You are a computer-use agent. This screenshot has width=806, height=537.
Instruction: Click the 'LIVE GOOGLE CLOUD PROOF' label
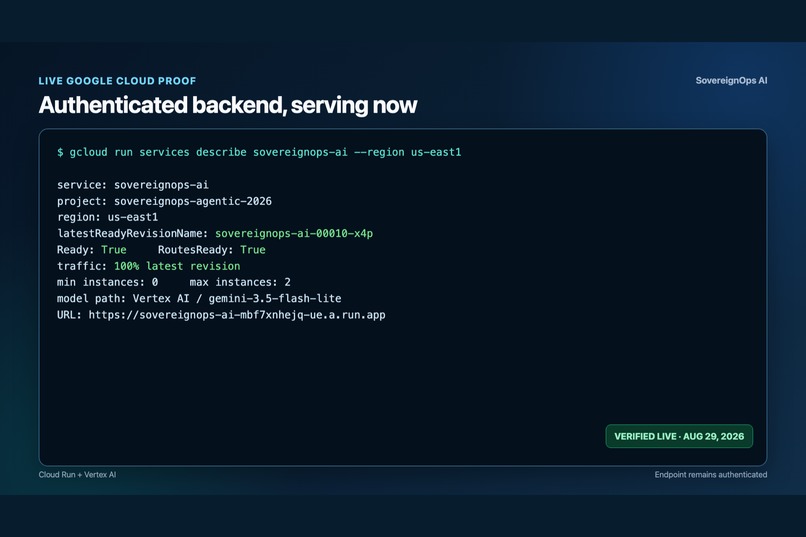click(117, 81)
